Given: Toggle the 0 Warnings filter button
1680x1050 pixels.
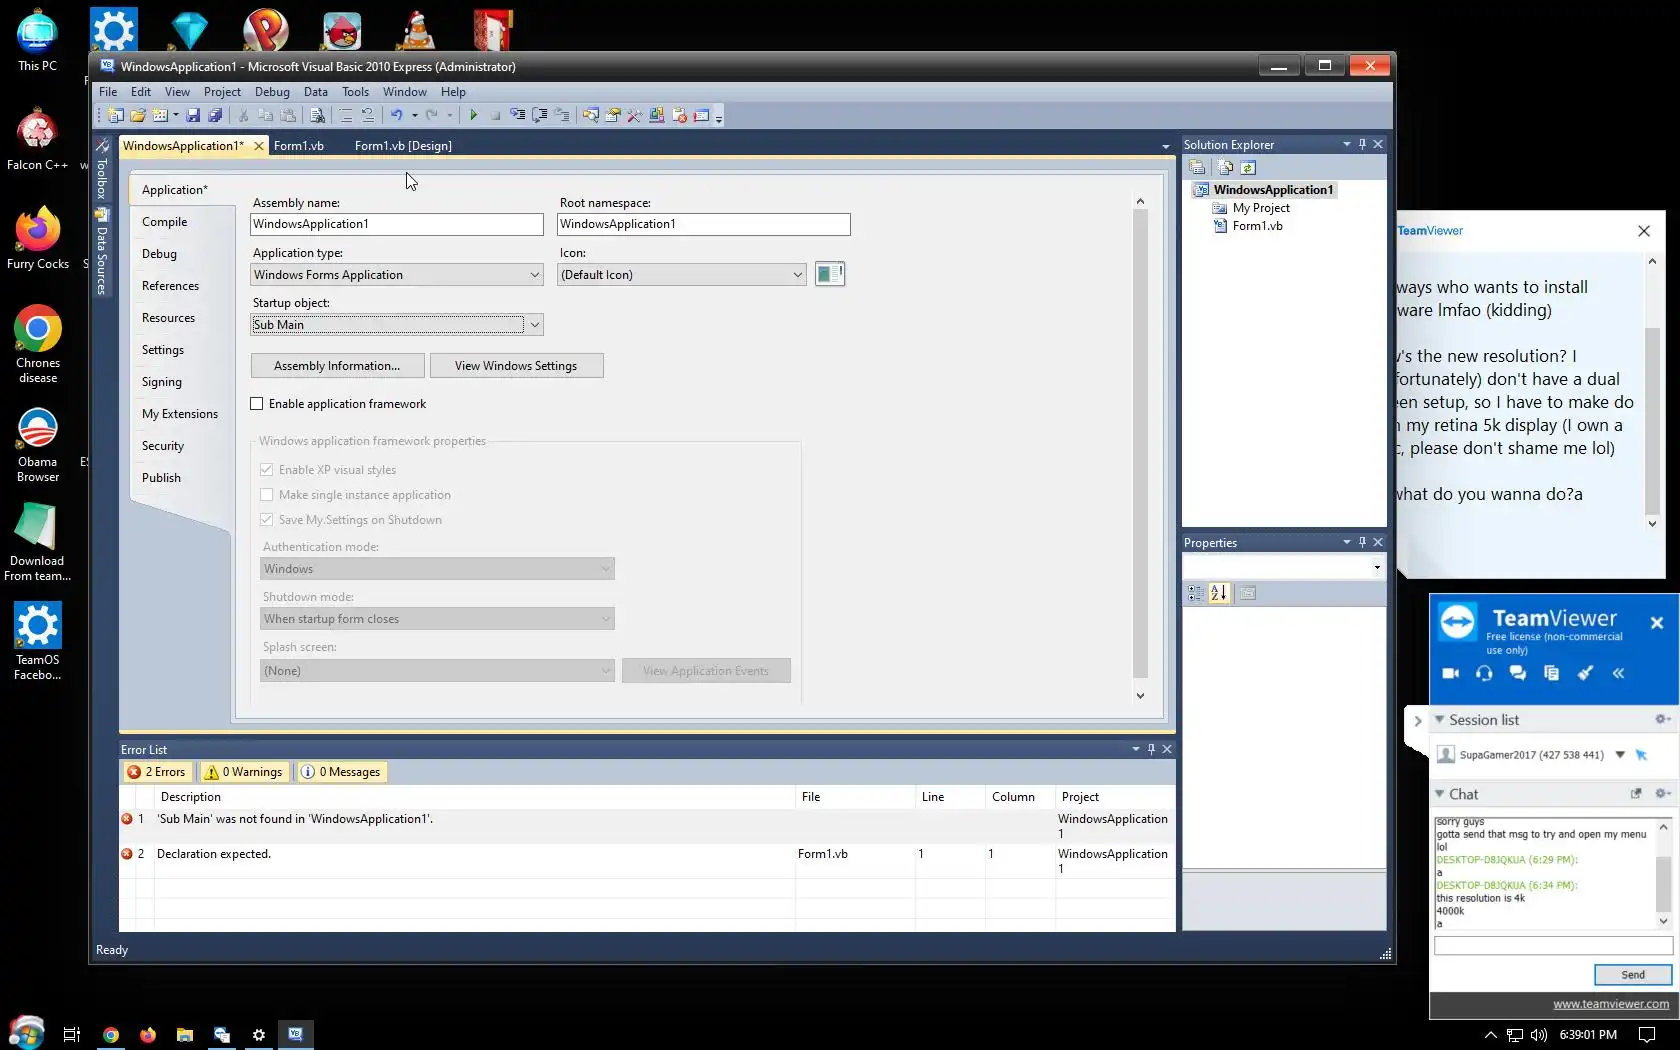Looking at the screenshot, I should (x=245, y=772).
